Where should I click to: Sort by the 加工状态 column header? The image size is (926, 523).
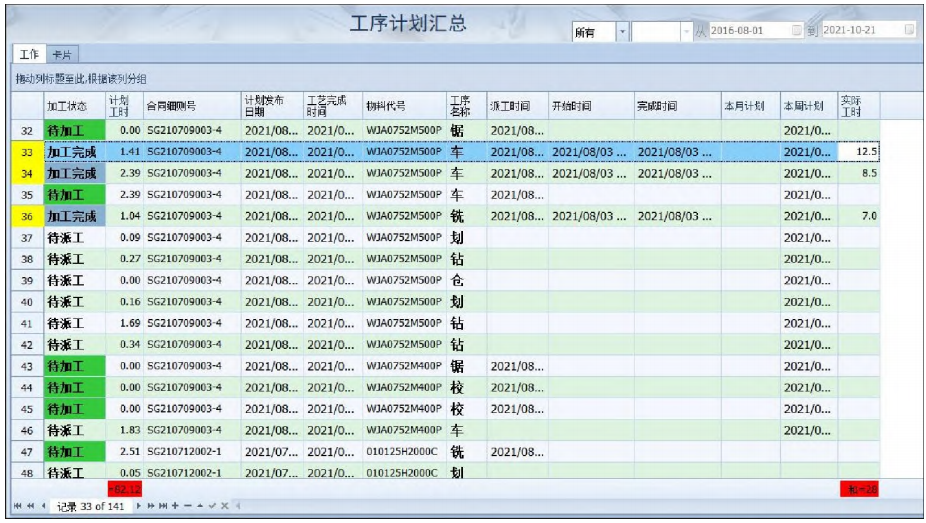[72, 106]
